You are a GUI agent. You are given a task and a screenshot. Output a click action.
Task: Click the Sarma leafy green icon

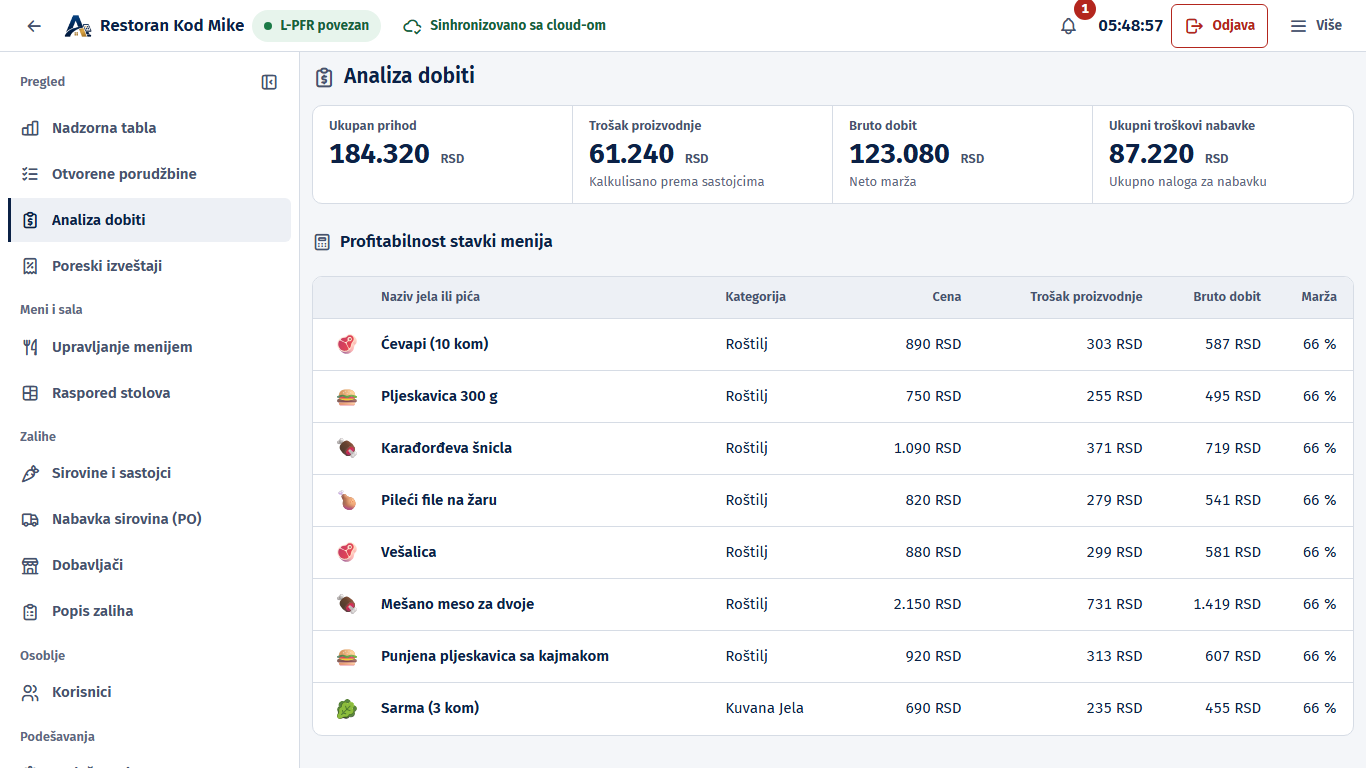[346, 708]
